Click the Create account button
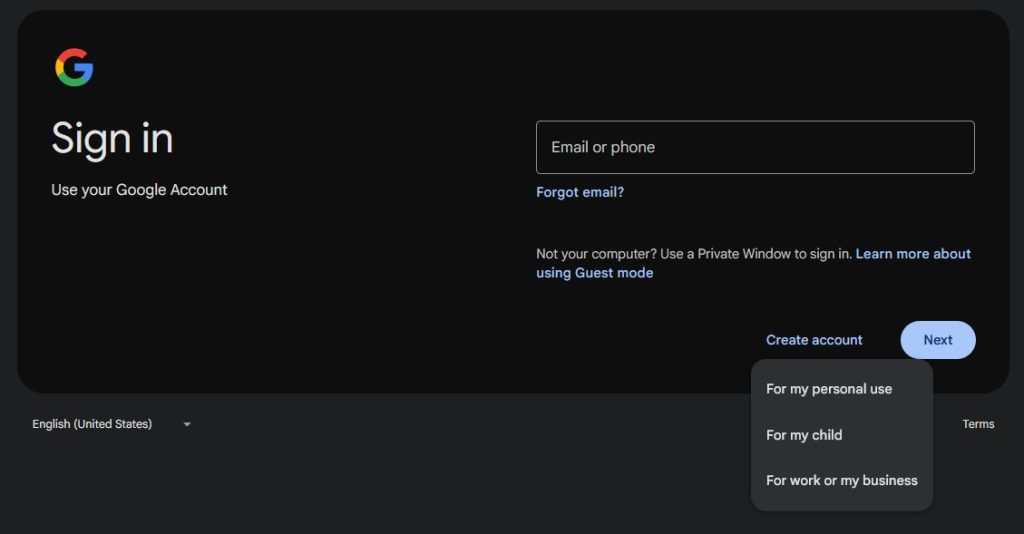Image resolution: width=1024 pixels, height=534 pixels. pos(814,340)
